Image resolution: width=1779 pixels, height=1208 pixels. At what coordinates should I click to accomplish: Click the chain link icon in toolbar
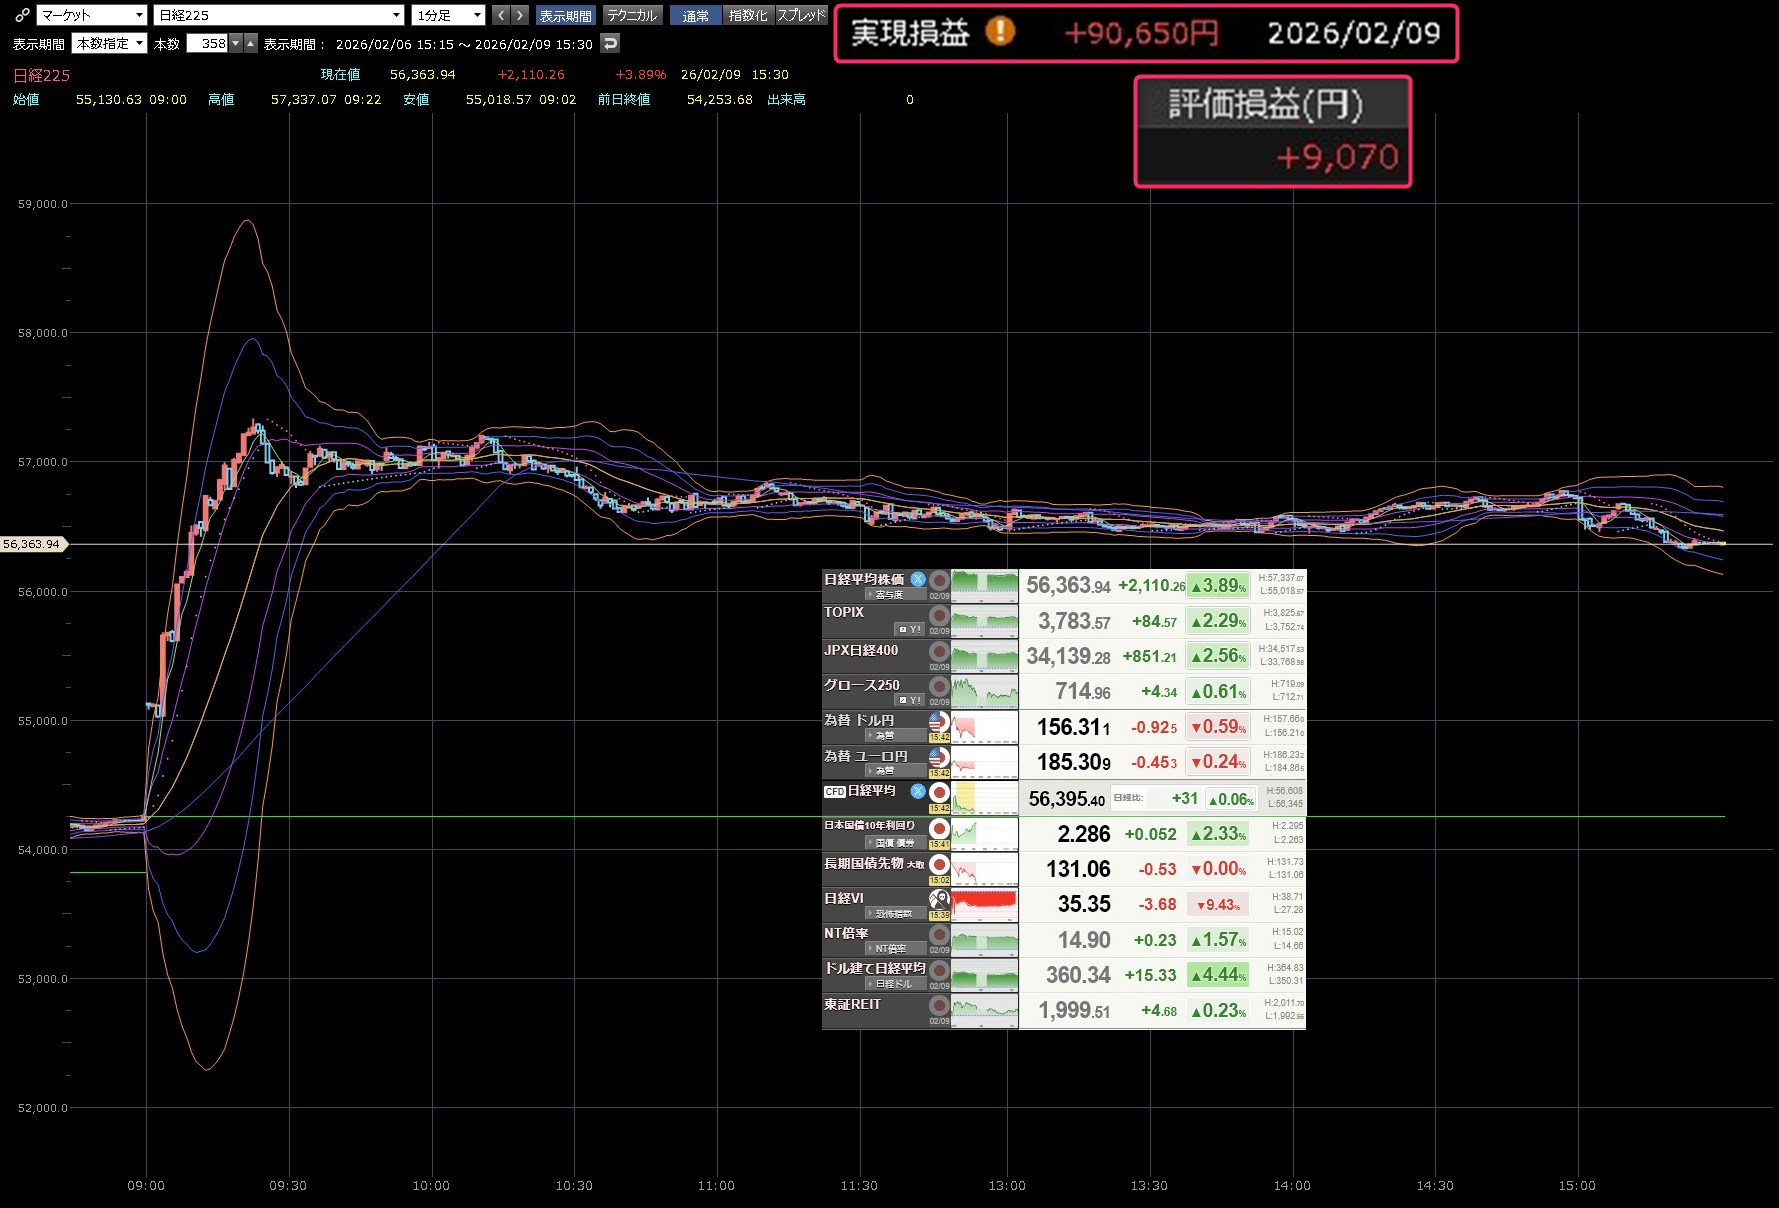coord(21,15)
